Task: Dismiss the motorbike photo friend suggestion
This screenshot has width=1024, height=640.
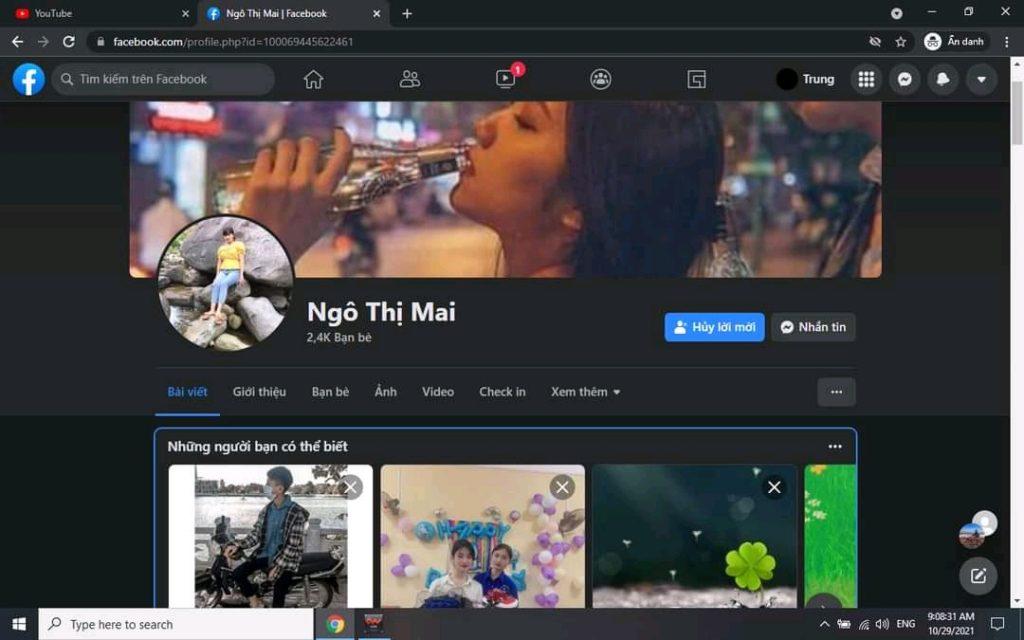Action: tap(349, 487)
